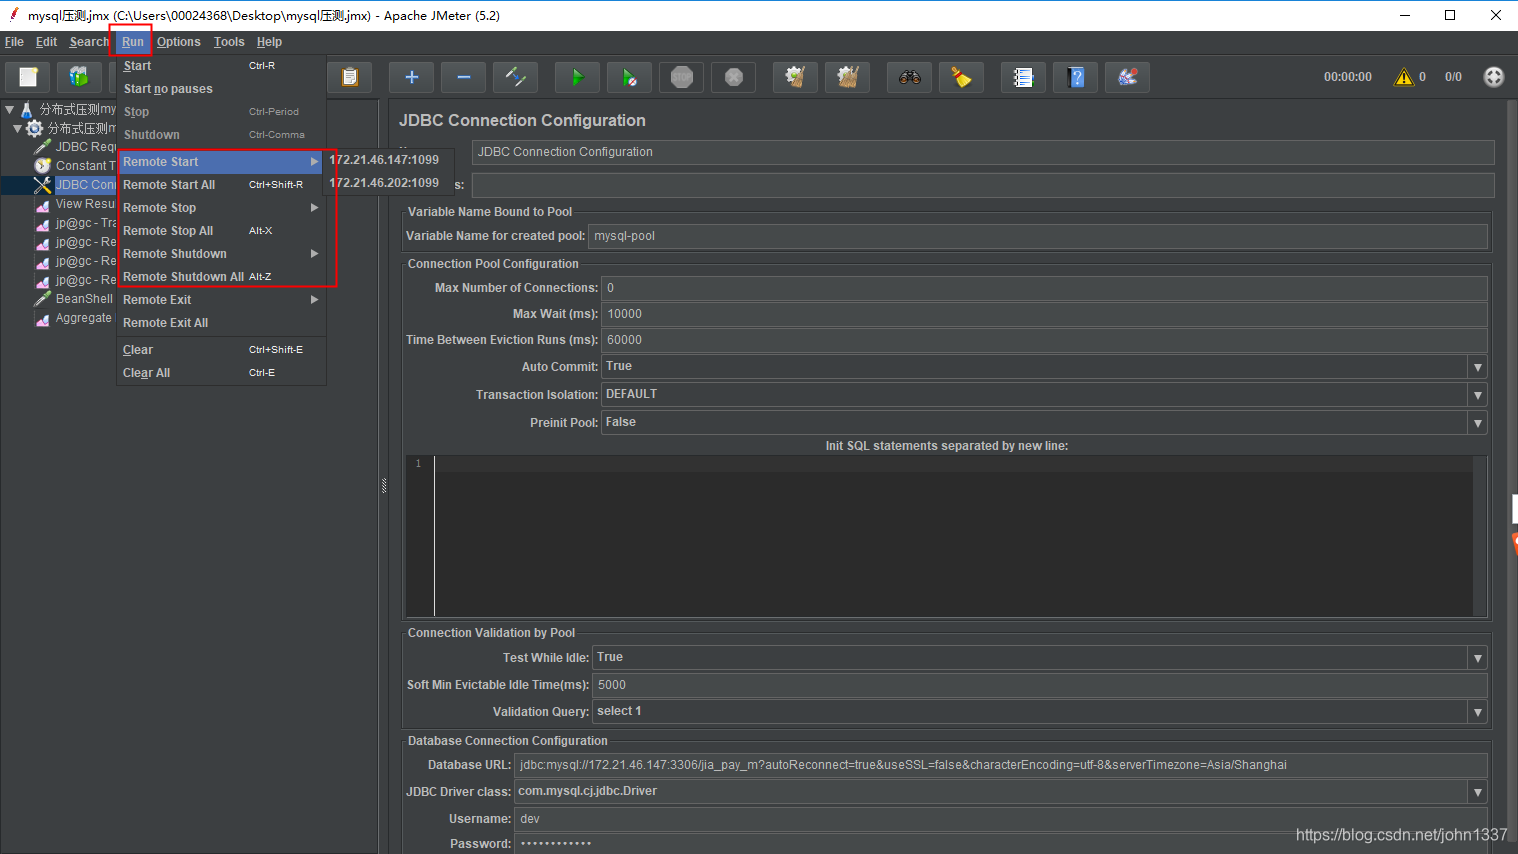This screenshot has width=1518, height=854.
Task: Click the flask icon of the test plan
Action: click(27, 109)
